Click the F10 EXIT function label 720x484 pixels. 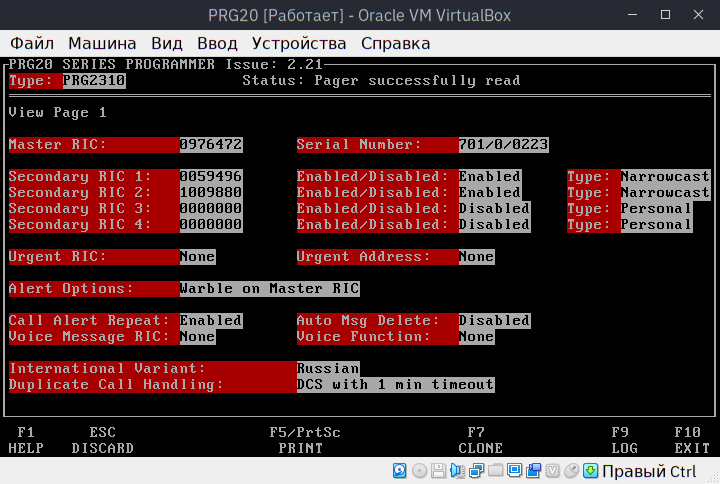coord(692,440)
